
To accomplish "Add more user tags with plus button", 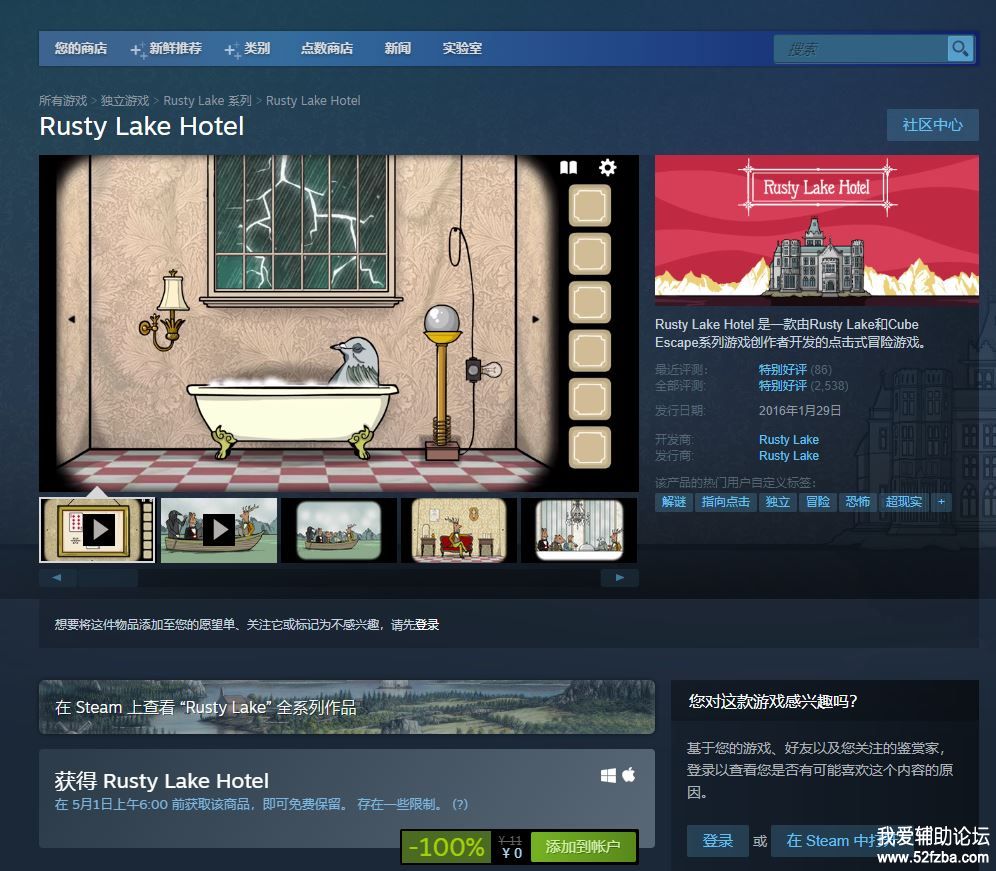I will pos(941,502).
